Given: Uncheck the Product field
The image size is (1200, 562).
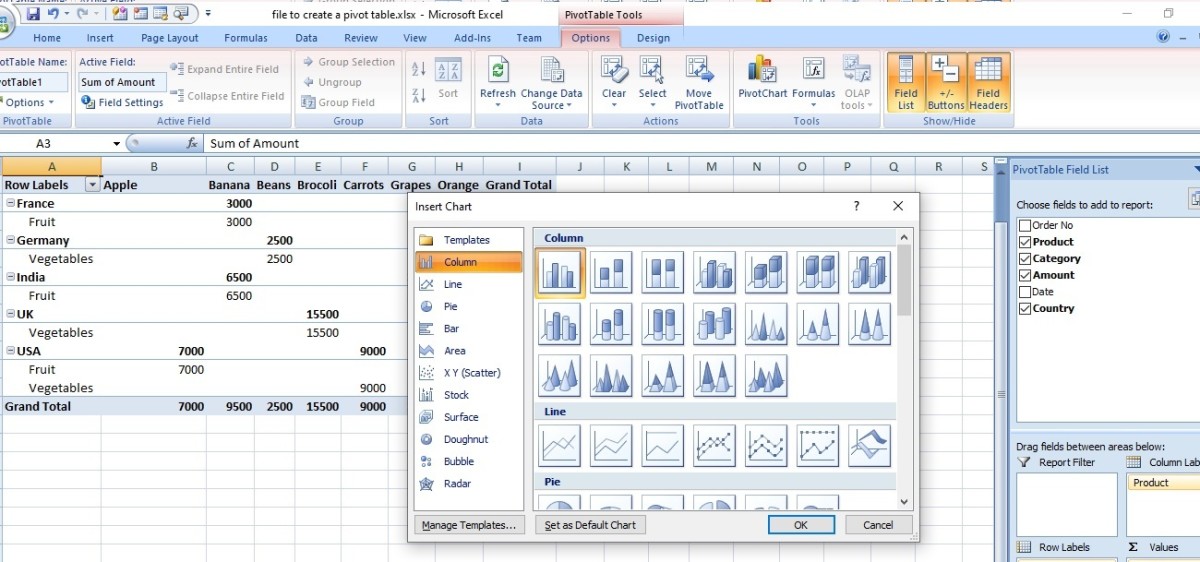Looking at the screenshot, I should point(1024,242).
